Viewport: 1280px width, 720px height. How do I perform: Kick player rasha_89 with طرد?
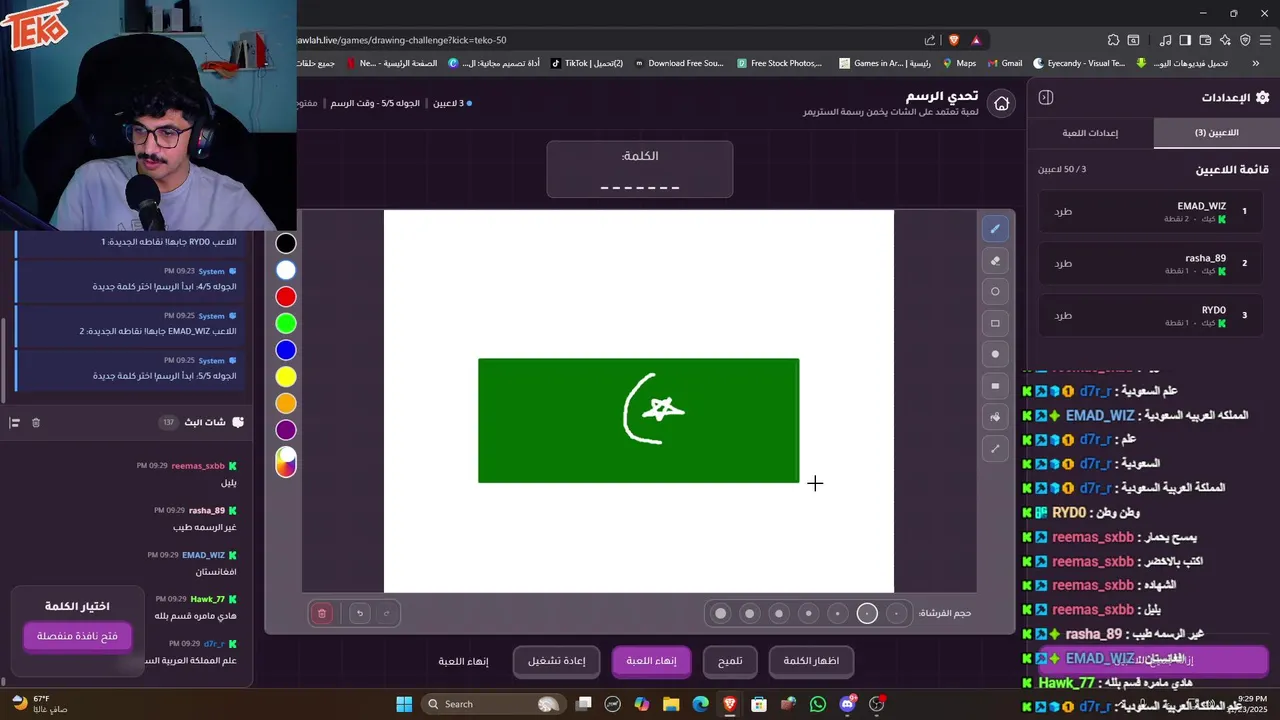pos(1062,263)
